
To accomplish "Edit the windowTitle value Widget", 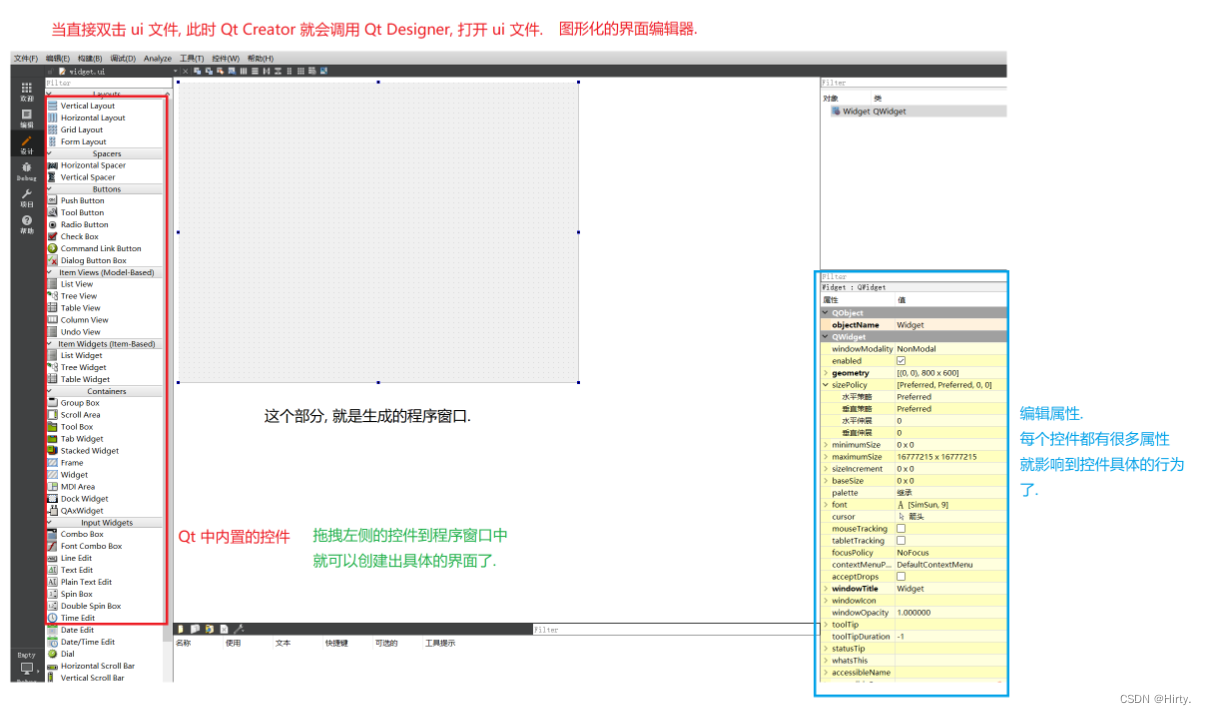I will pyautogui.click(x=950, y=589).
